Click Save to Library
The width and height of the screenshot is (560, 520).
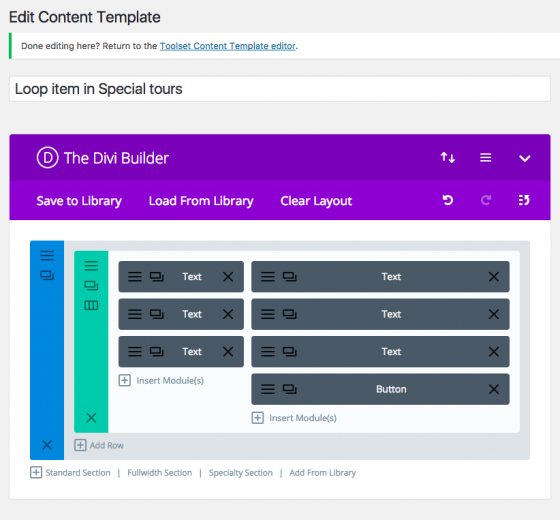(x=79, y=201)
